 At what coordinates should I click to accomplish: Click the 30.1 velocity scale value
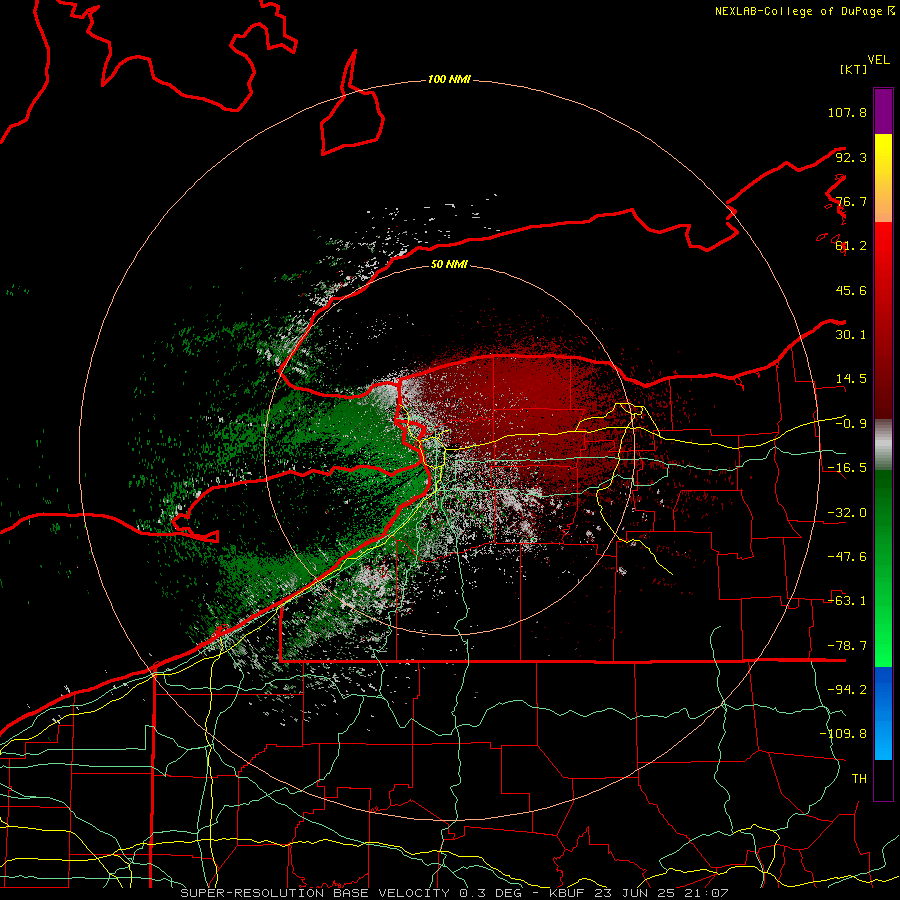tap(851, 335)
